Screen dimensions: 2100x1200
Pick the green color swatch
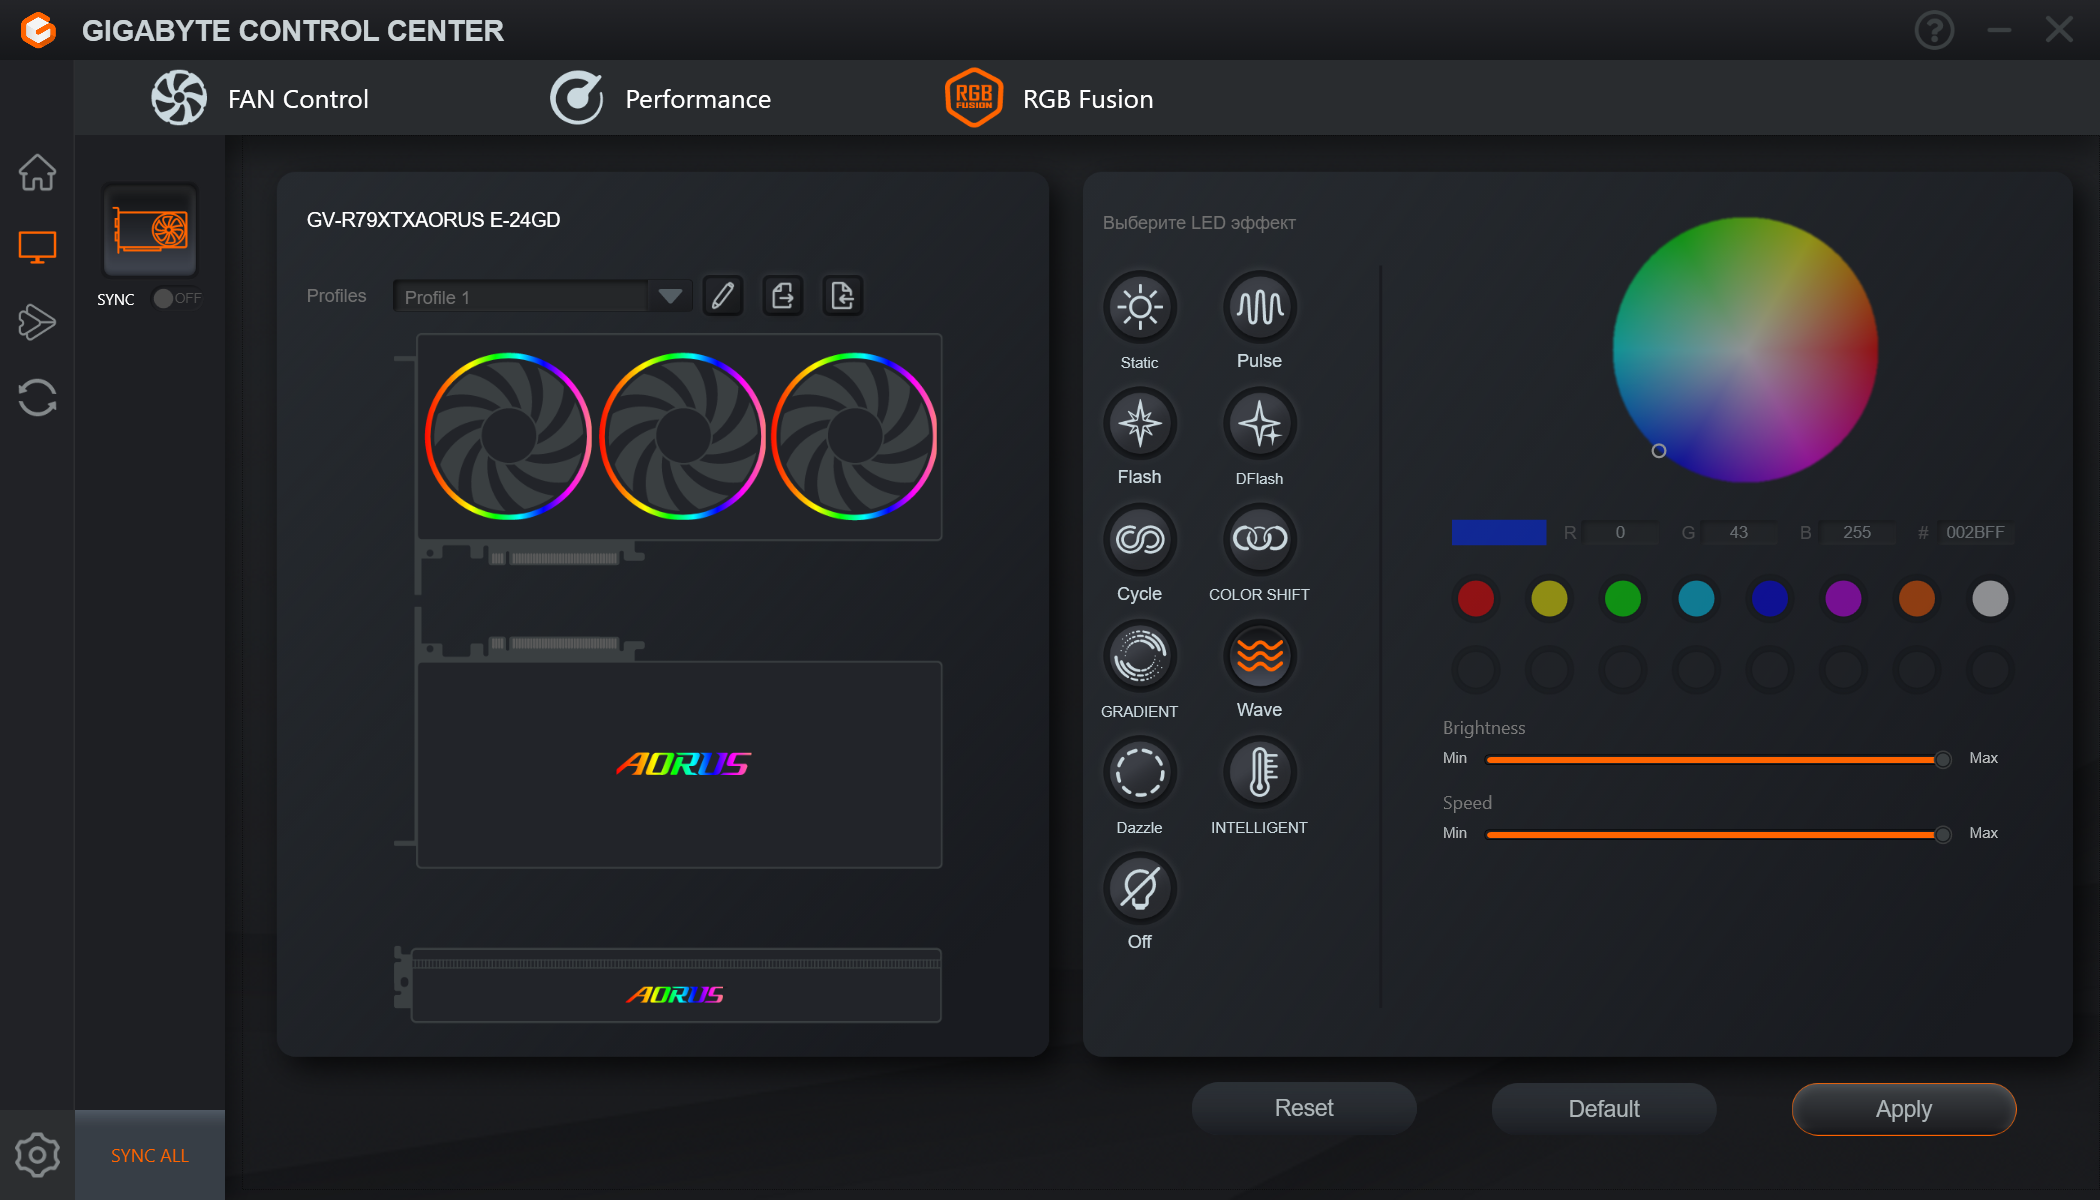pyautogui.click(x=1622, y=599)
